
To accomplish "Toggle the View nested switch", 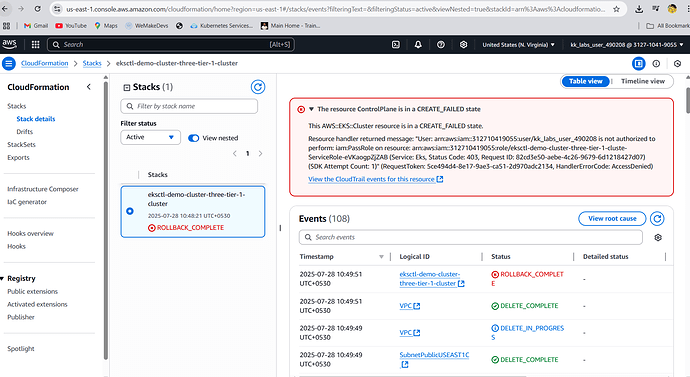I will (193, 138).
